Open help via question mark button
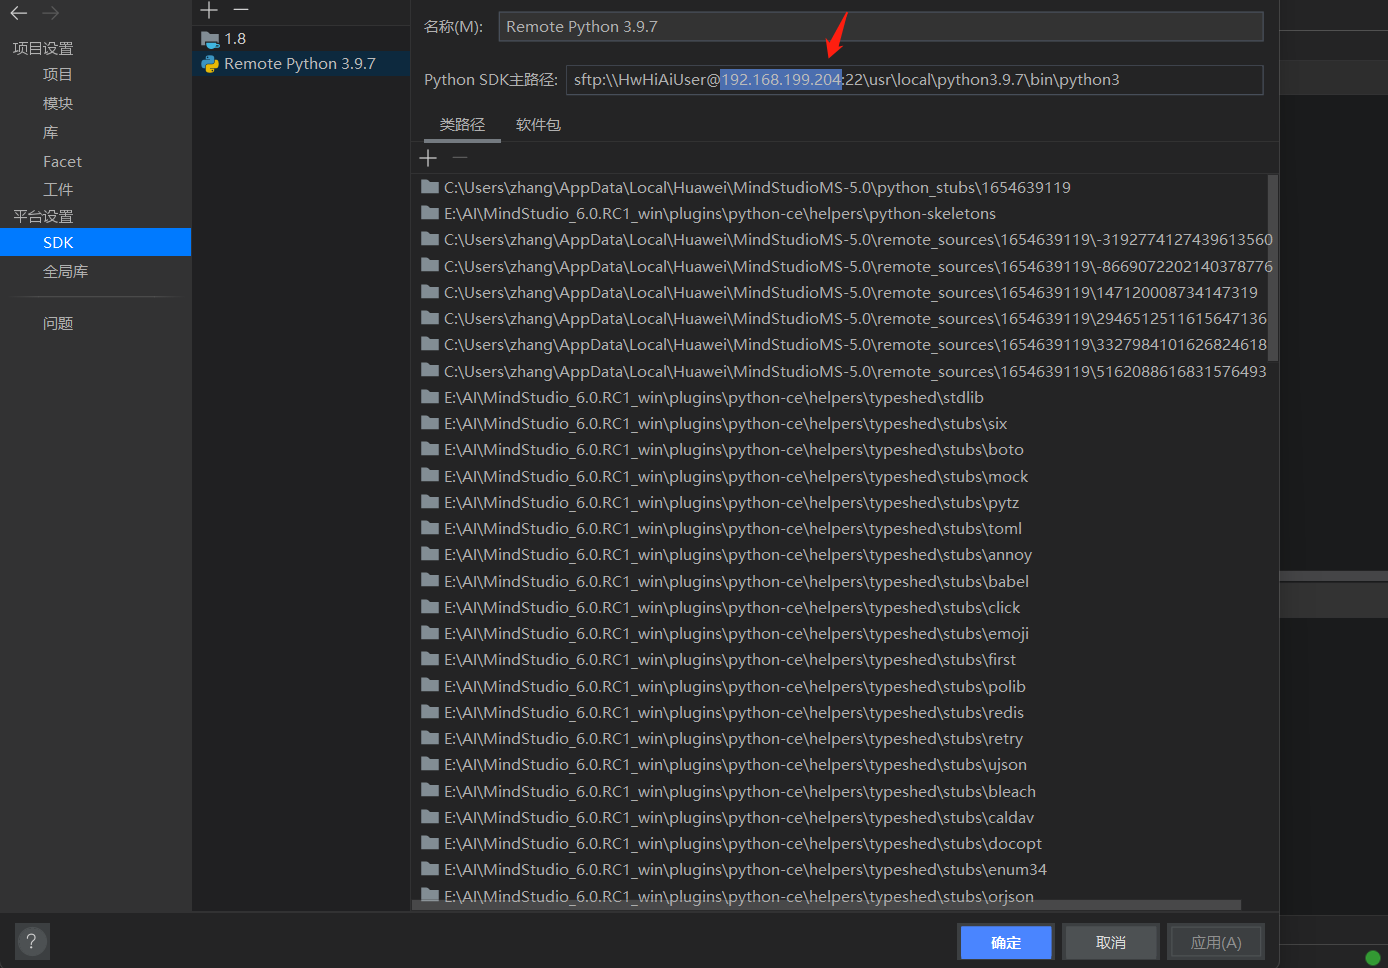The width and height of the screenshot is (1388, 968). (x=32, y=941)
